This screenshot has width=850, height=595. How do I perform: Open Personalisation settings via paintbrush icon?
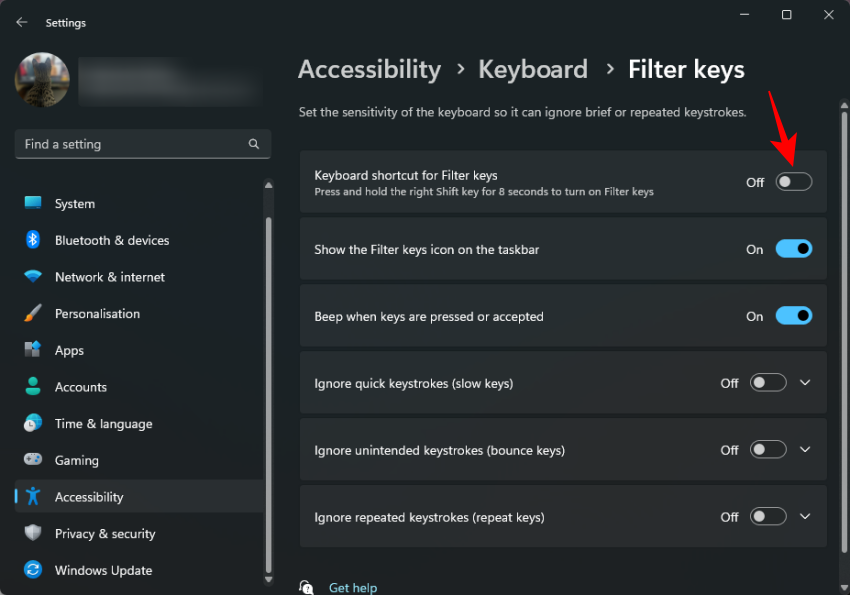(31, 313)
